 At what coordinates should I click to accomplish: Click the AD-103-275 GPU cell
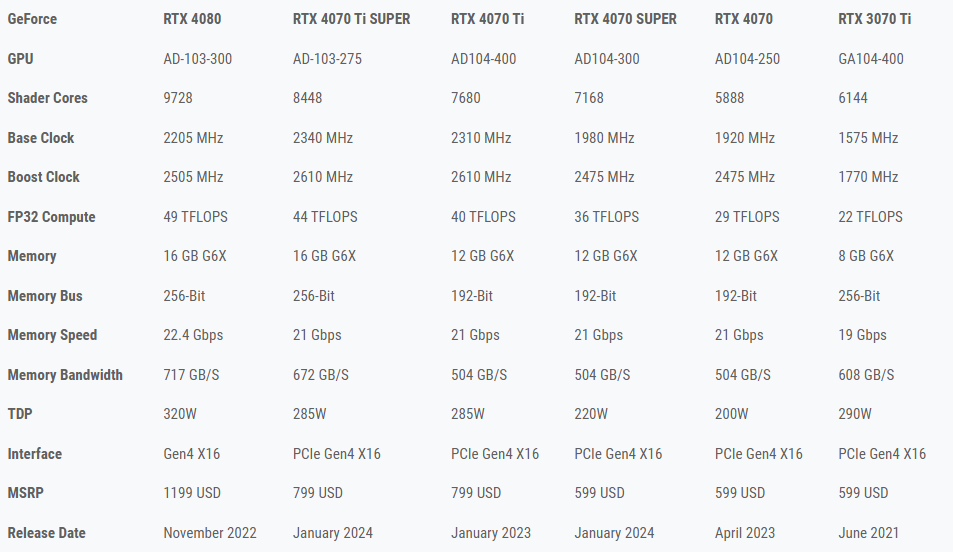tap(327, 59)
